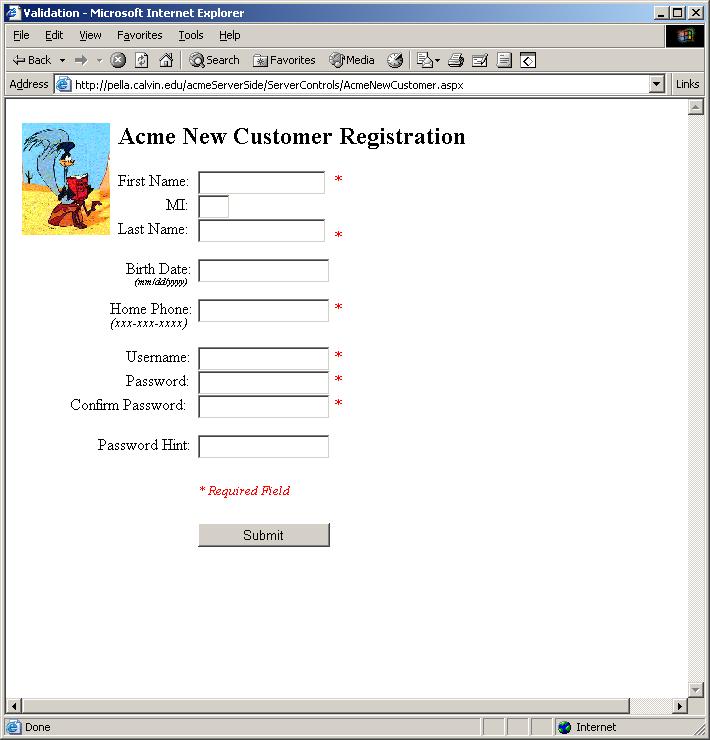Screen dimensions: 710x740
Task: Click the Stop loading icon
Action: pos(118,60)
